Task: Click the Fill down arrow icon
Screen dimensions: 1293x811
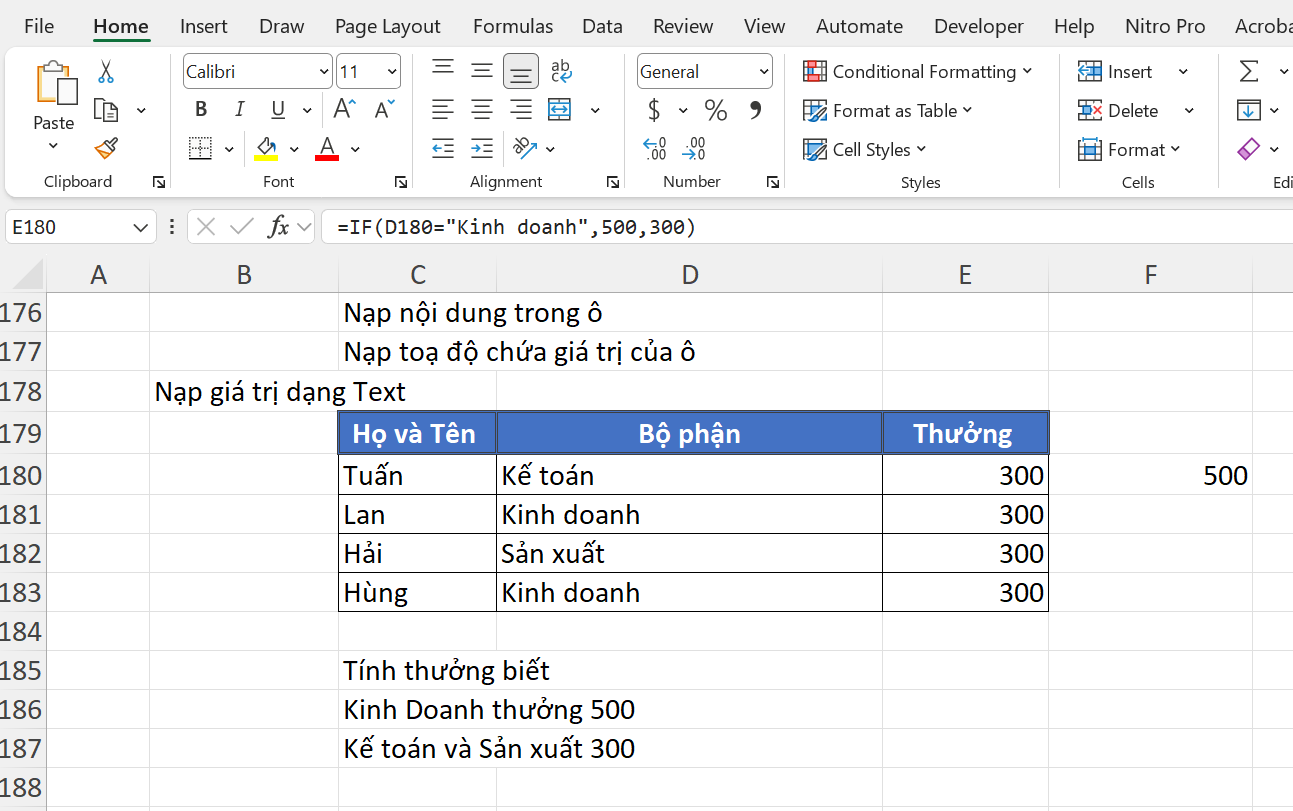Action: tap(1248, 110)
